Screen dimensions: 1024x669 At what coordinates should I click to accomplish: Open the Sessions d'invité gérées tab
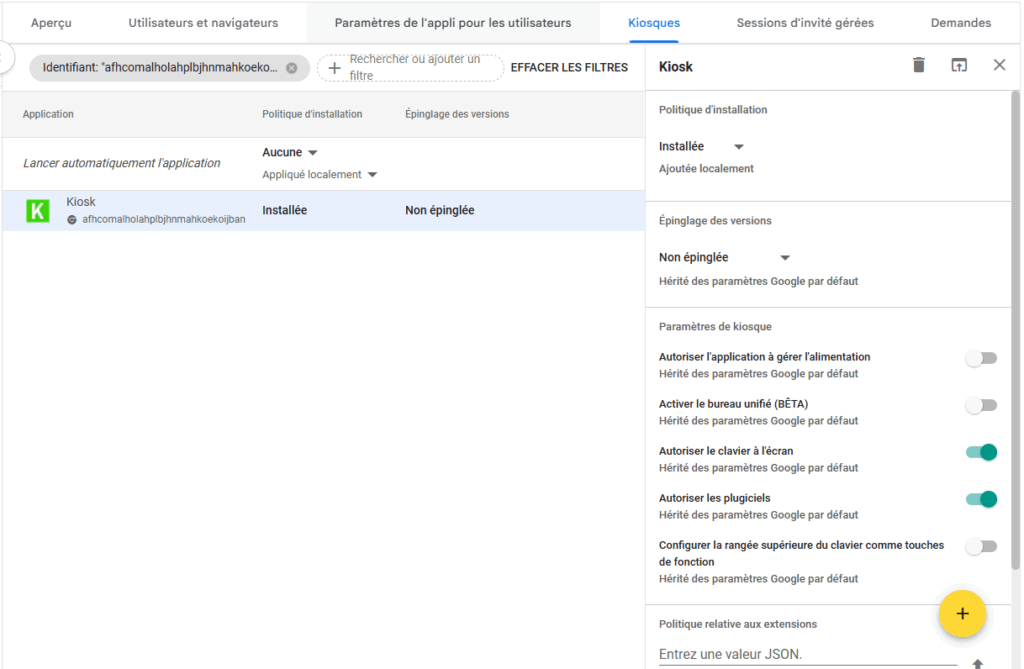click(x=804, y=23)
